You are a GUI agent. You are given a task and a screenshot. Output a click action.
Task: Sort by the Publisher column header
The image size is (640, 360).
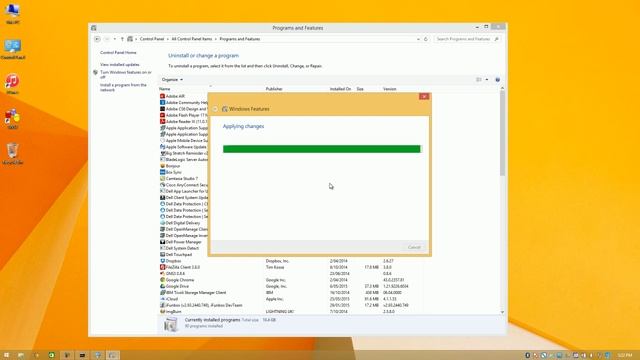tap(274, 89)
